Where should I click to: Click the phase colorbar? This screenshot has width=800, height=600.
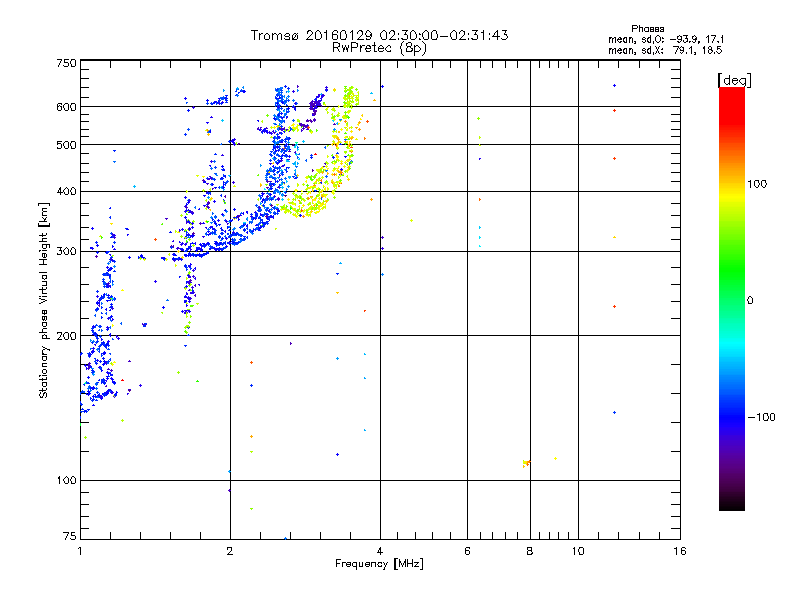coord(732,299)
